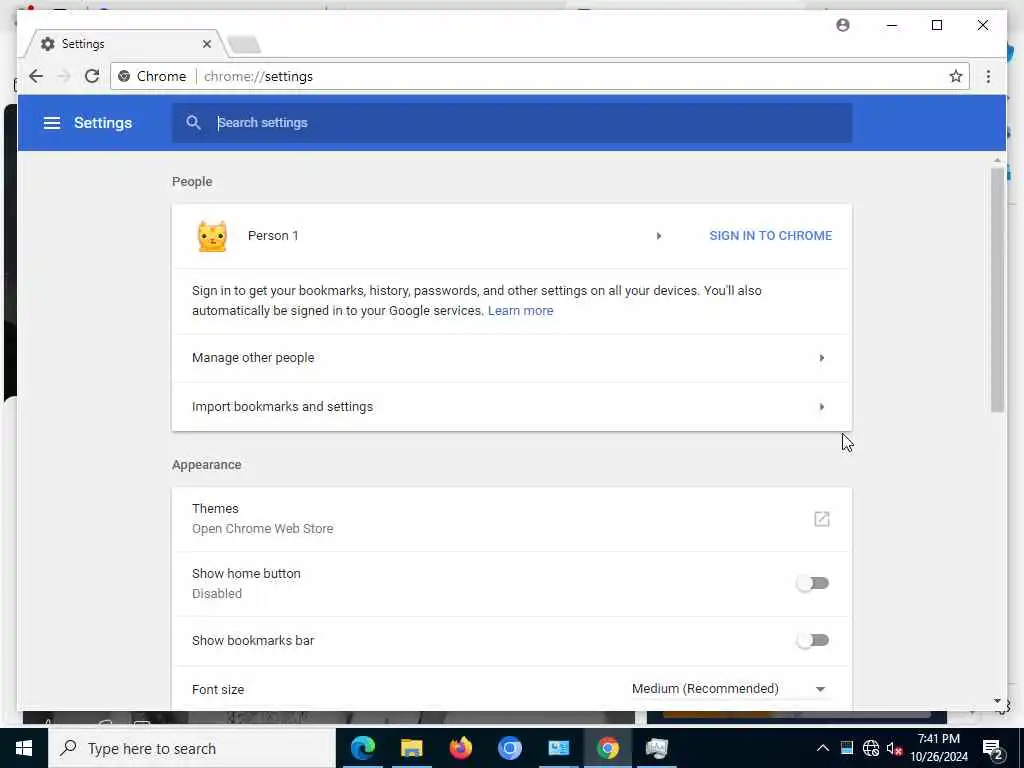Open Import bookmarks and settings
The width and height of the screenshot is (1024, 768).
coord(511,406)
